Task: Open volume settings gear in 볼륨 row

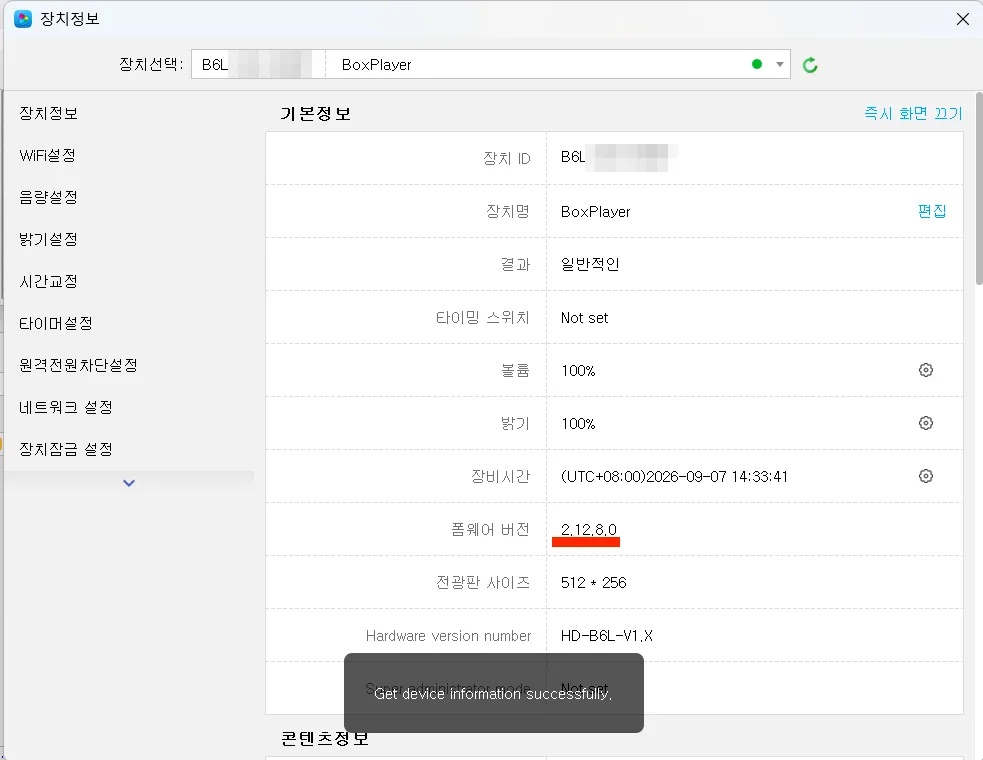Action: [925, 370]
